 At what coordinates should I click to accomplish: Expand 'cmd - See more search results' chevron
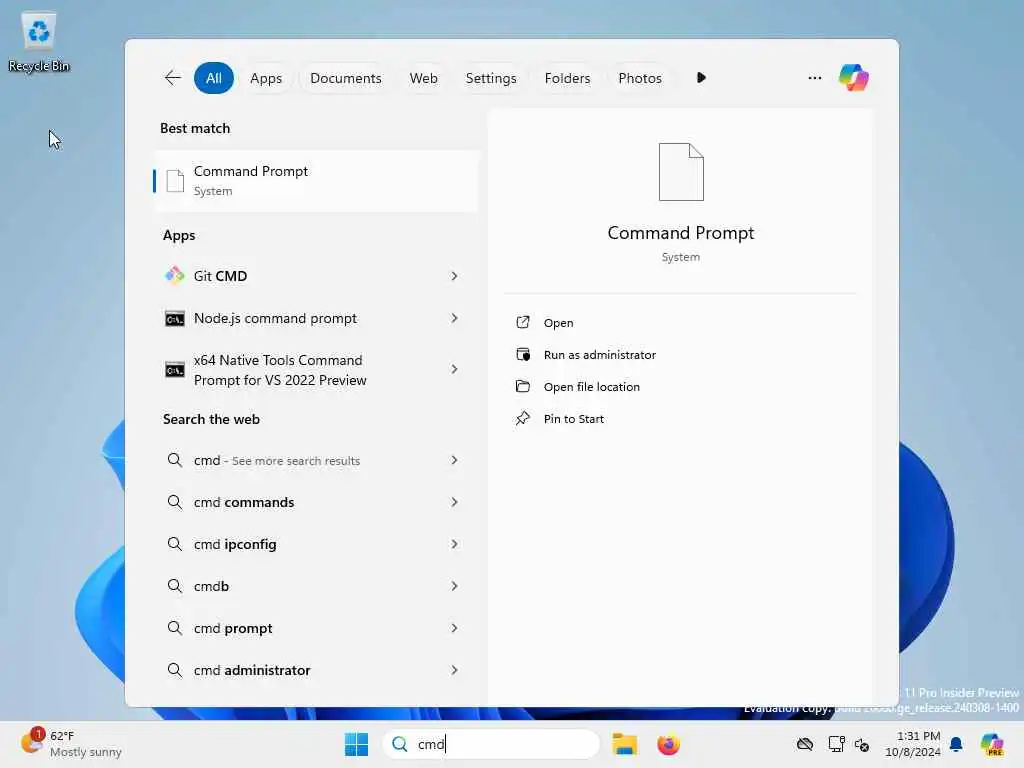[454, 460]
